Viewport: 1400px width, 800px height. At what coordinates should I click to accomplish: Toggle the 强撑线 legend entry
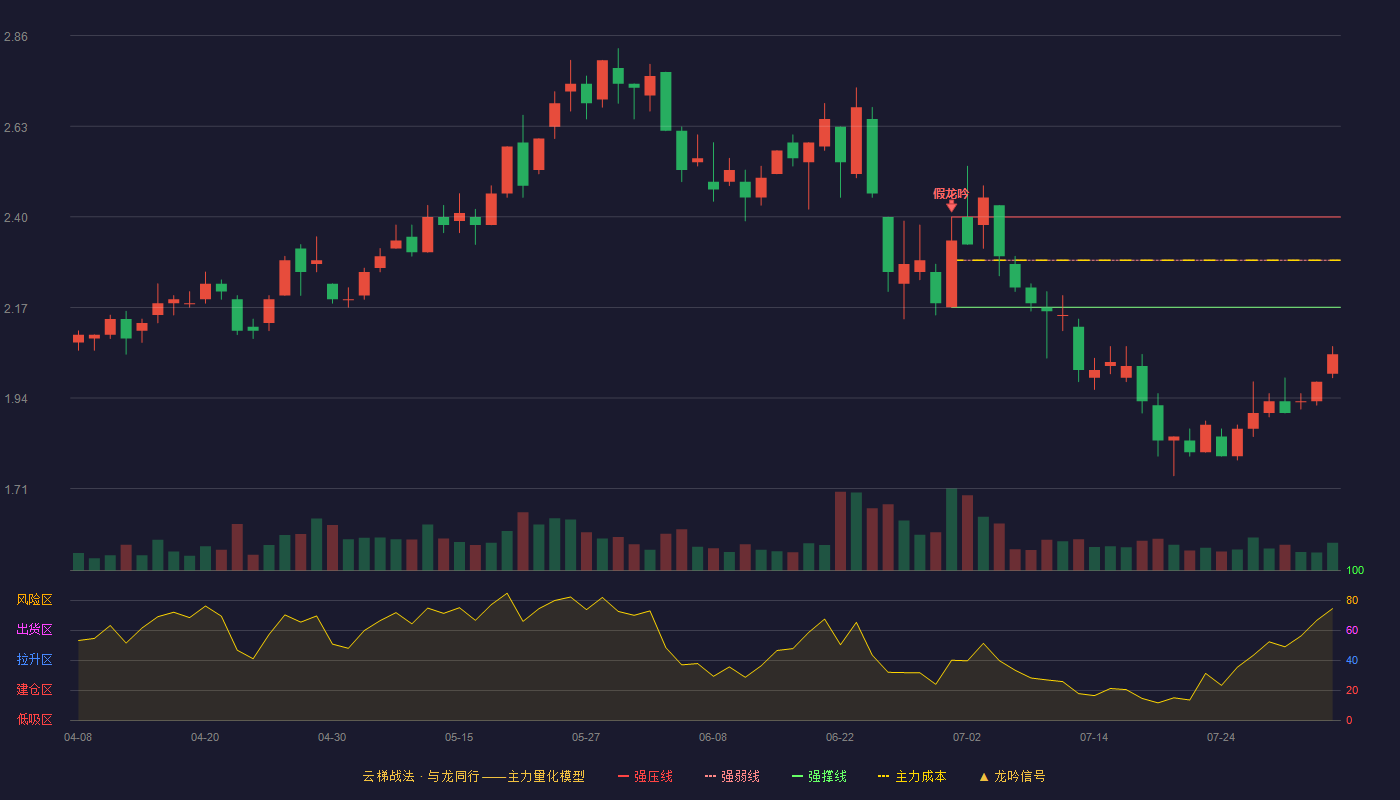[x=819, y=776]
